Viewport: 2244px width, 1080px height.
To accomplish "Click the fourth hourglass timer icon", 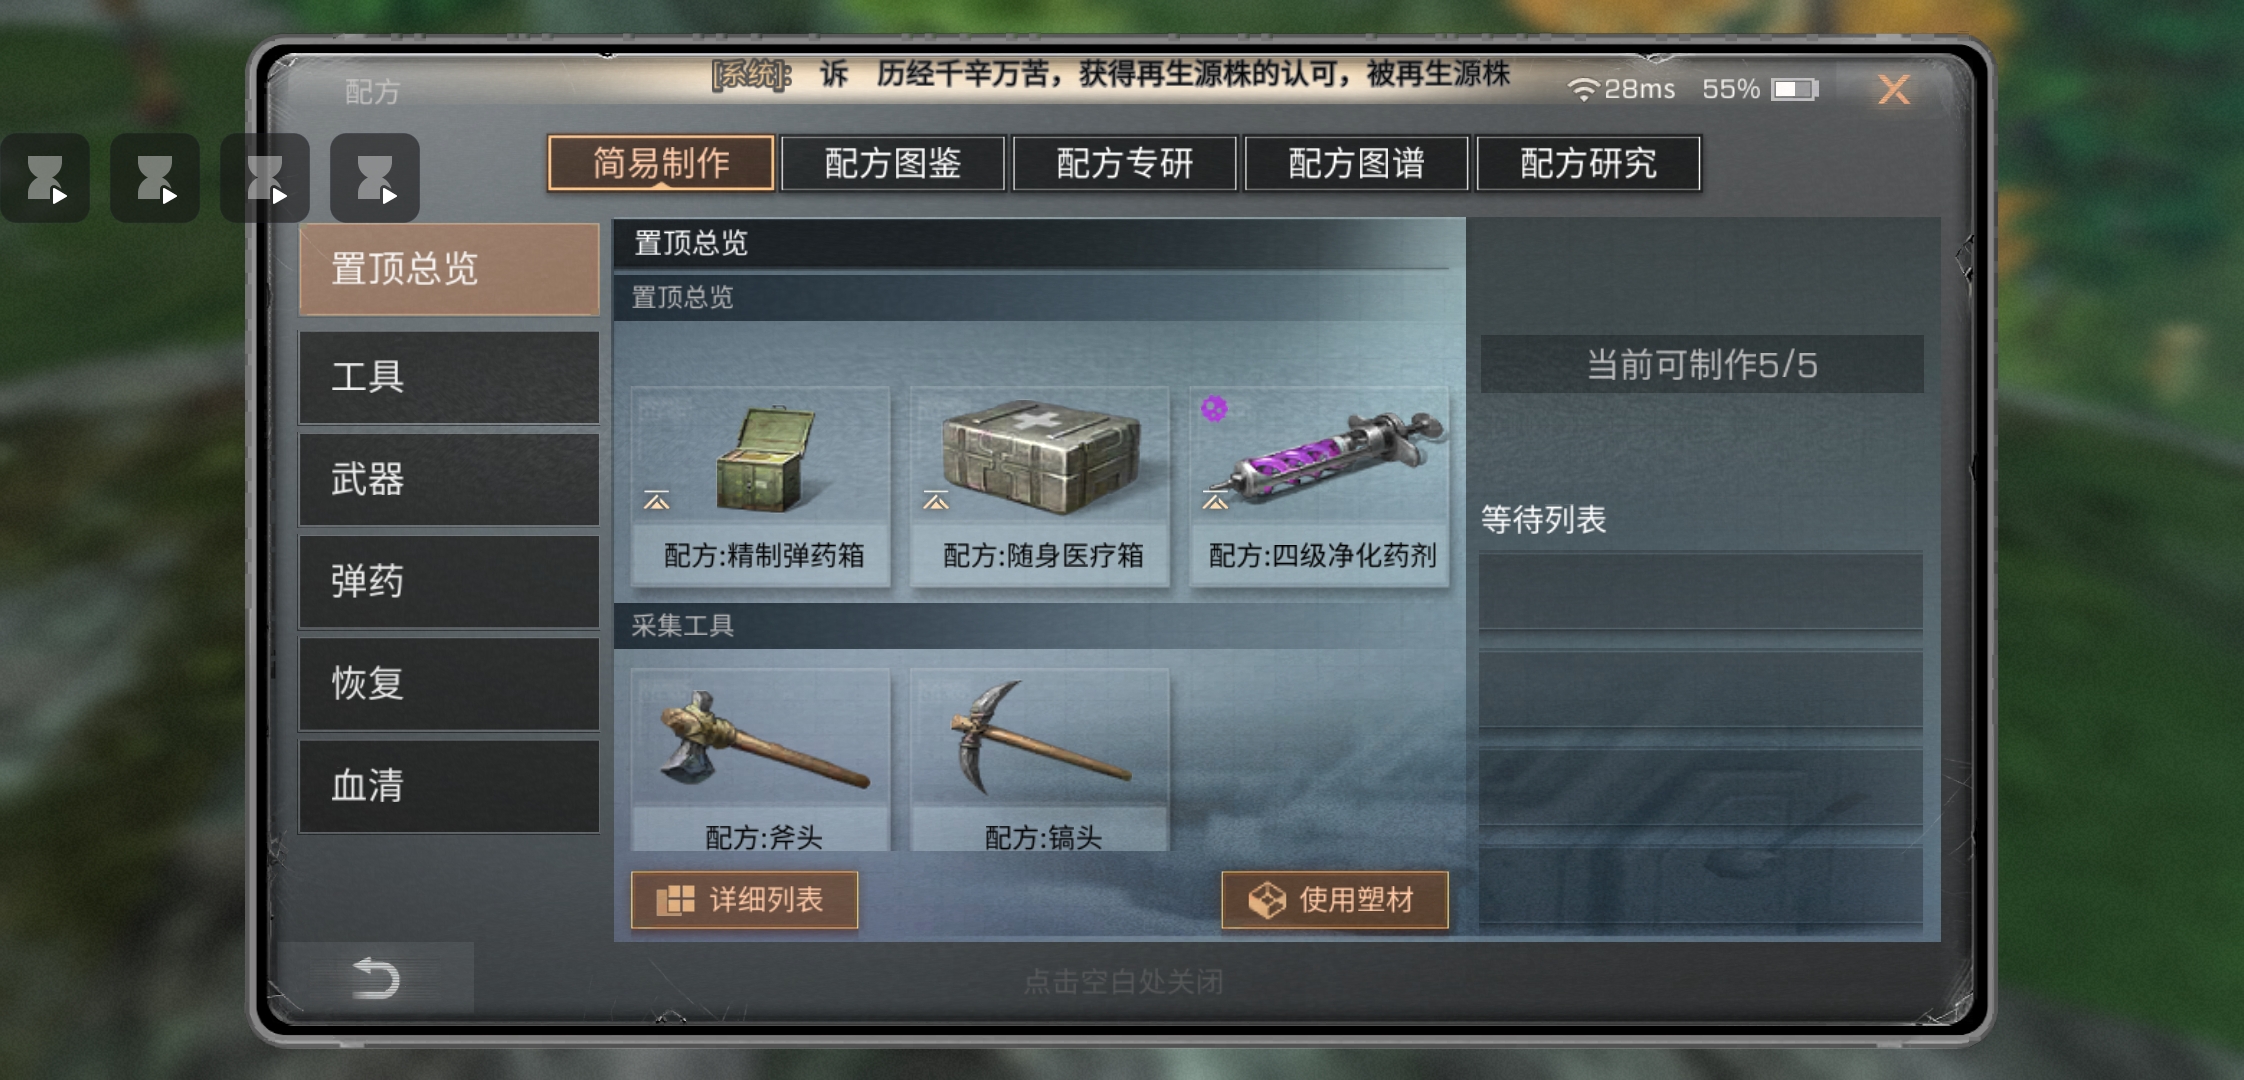I will (375, 178).
